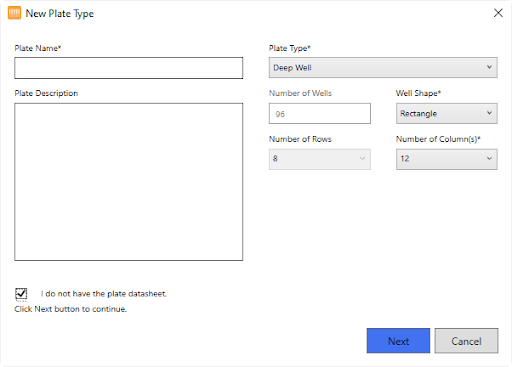
Task: Open the Number of Column(s) dropdown showing 12
Action: click(x=447, y=159)
